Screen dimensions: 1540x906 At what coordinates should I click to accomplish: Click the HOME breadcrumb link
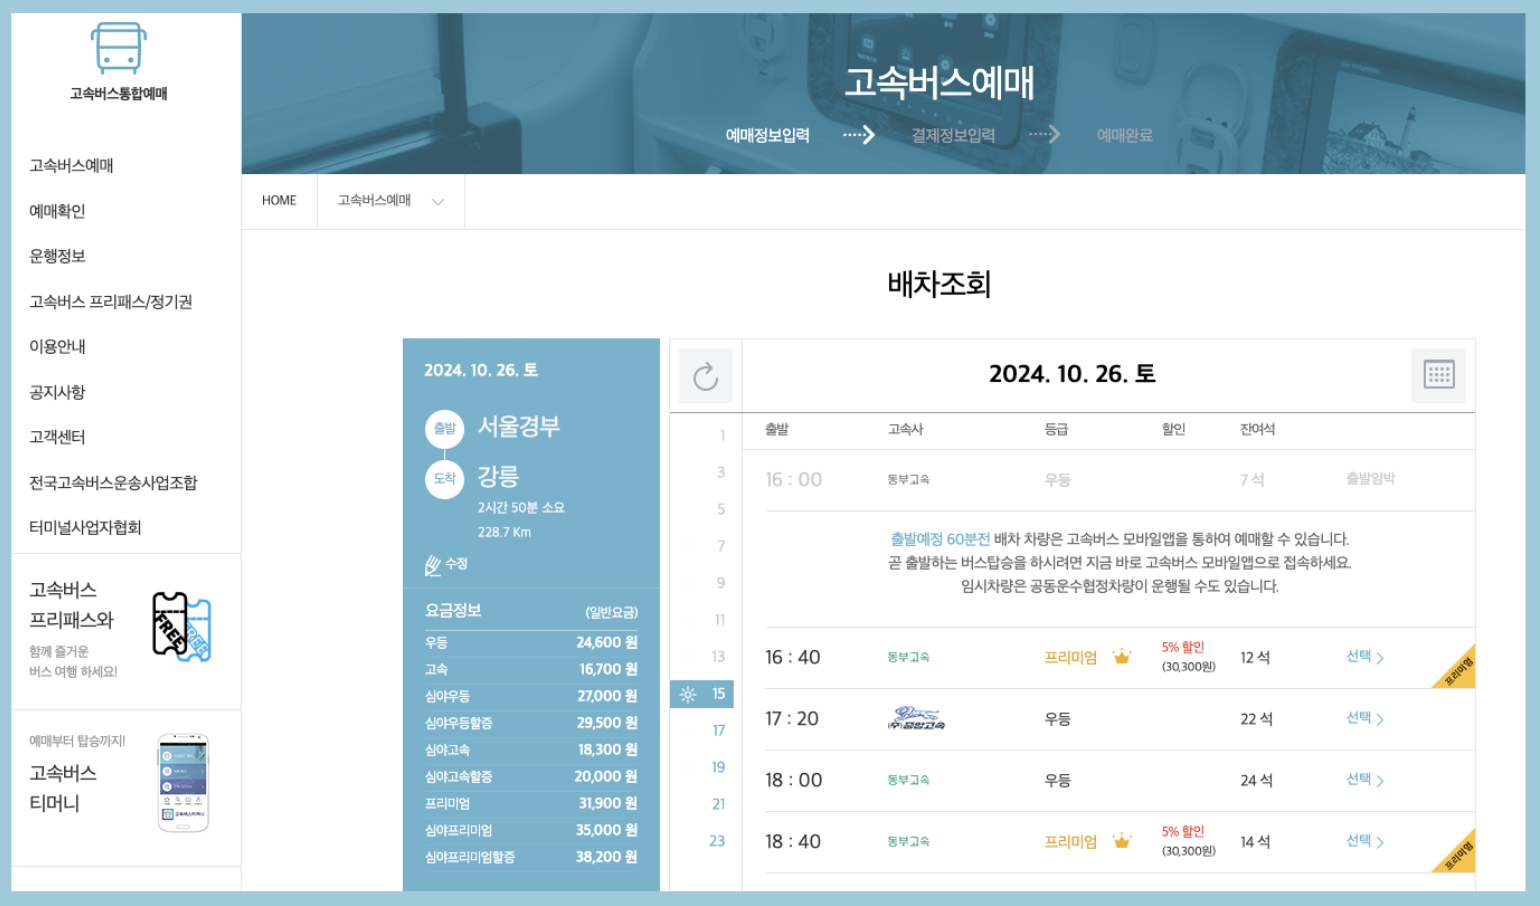[x=280, y=201]
